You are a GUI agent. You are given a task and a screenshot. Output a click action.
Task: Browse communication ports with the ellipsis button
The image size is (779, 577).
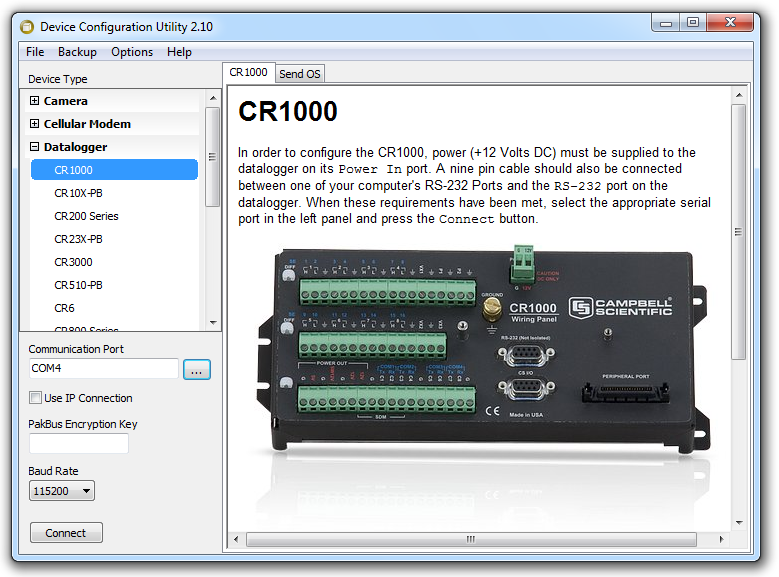coord(197,370)
